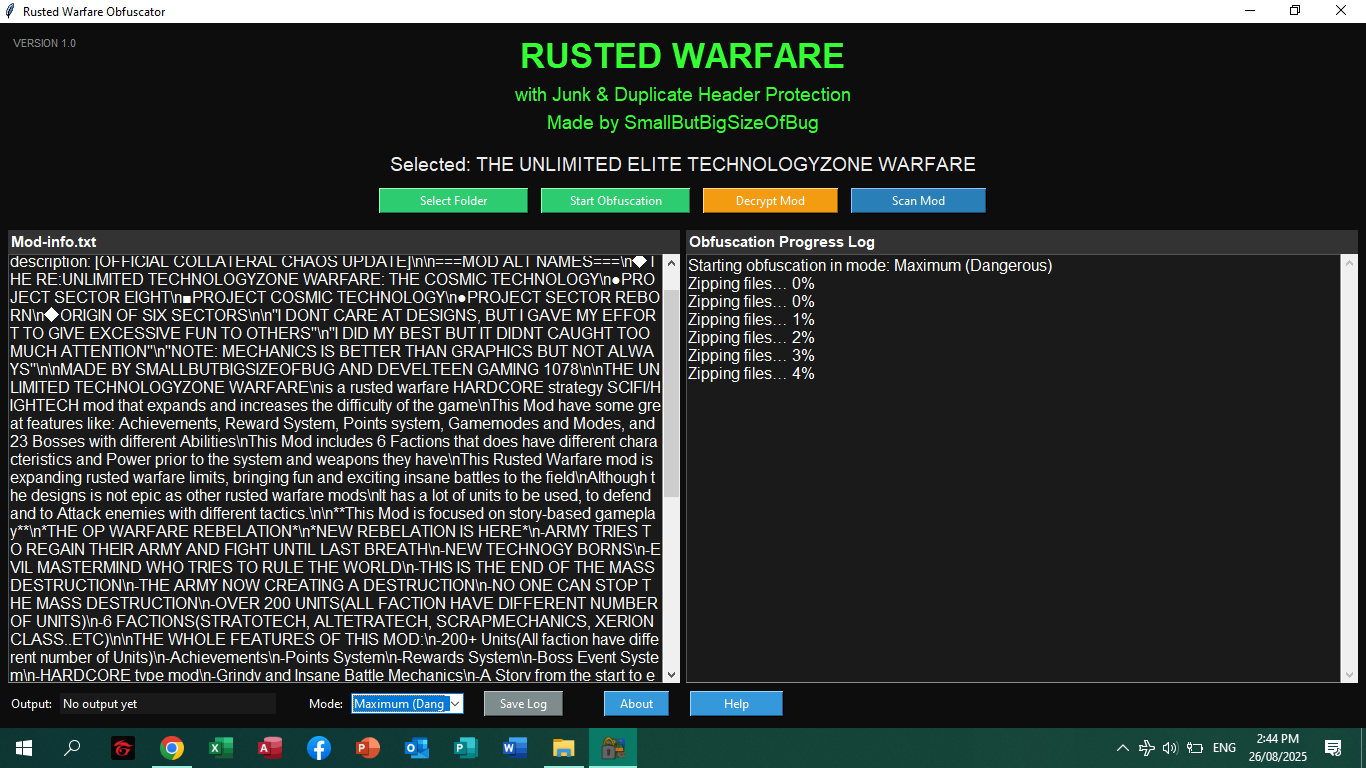Open Windows taskbar search
The width and height of the screenshot is (1366, 768).
pos(72,748)
